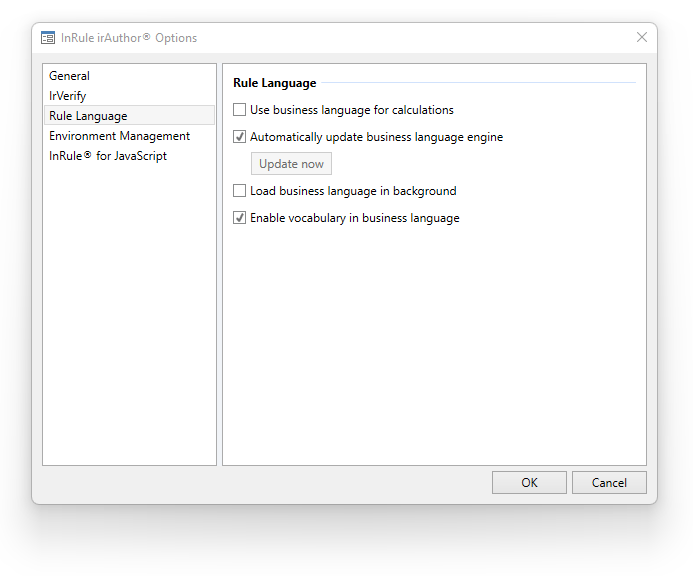Open the IrVerify options page

click(x=68, y=96)
